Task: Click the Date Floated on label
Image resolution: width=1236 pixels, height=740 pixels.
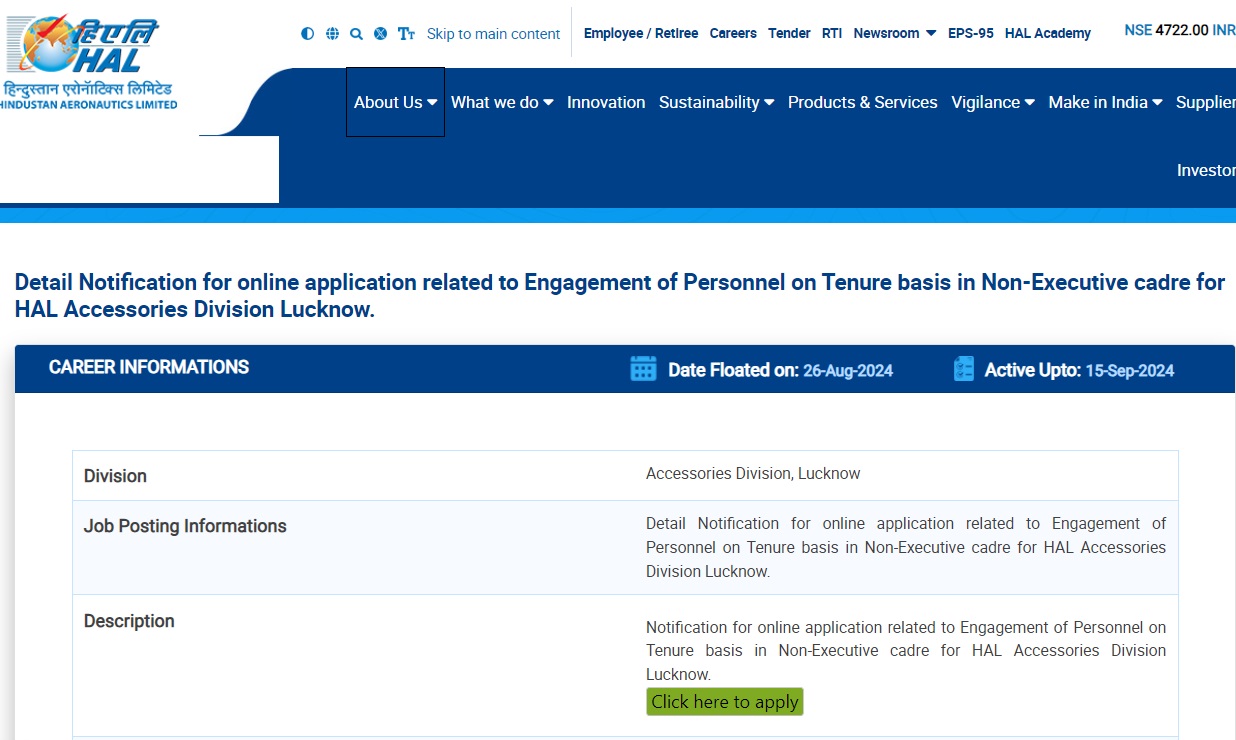Action: point(733,370)
